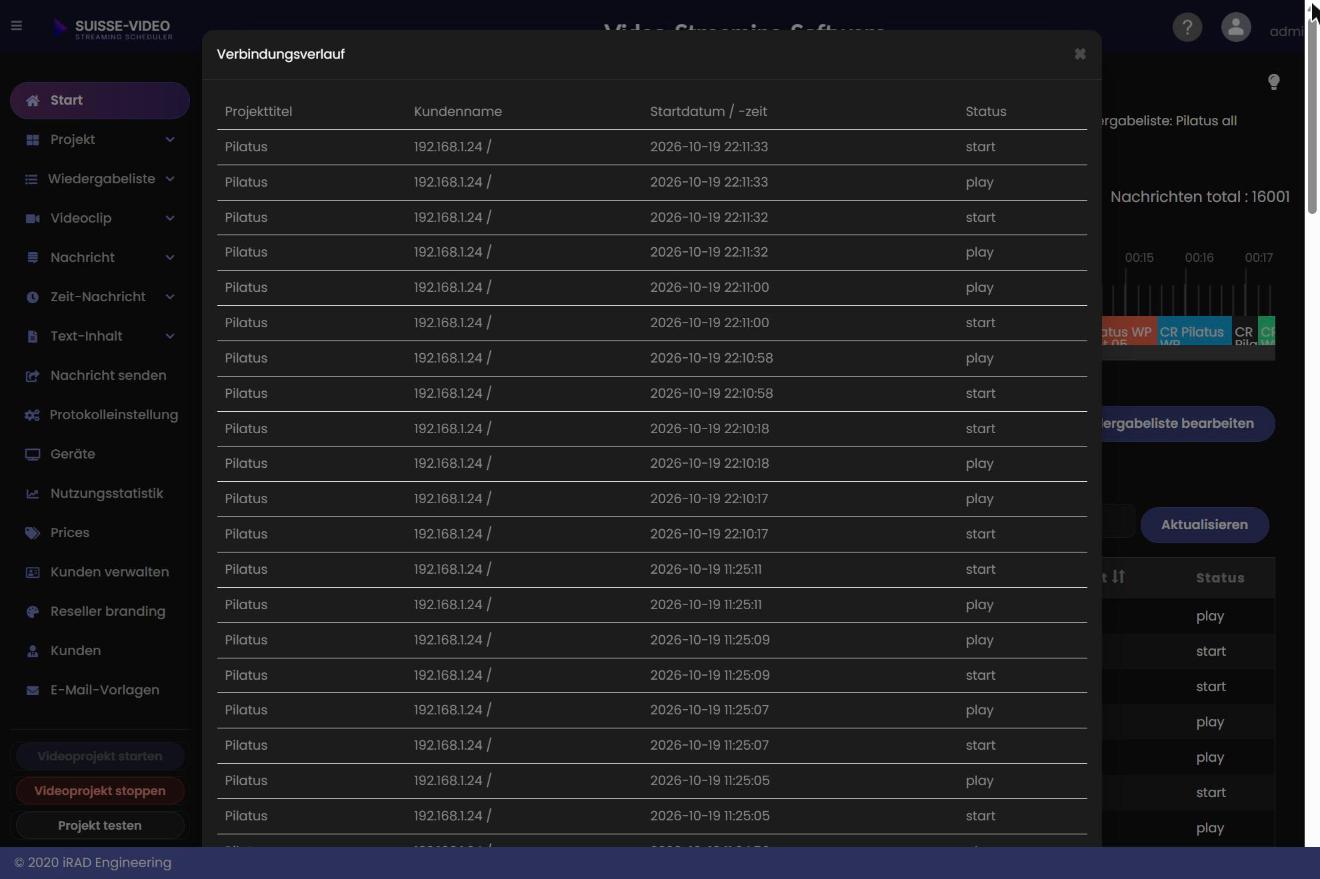Close the Verbindungsverlauf dialog
Viewport: 1320px width, 879px height.
point(1080,54)
